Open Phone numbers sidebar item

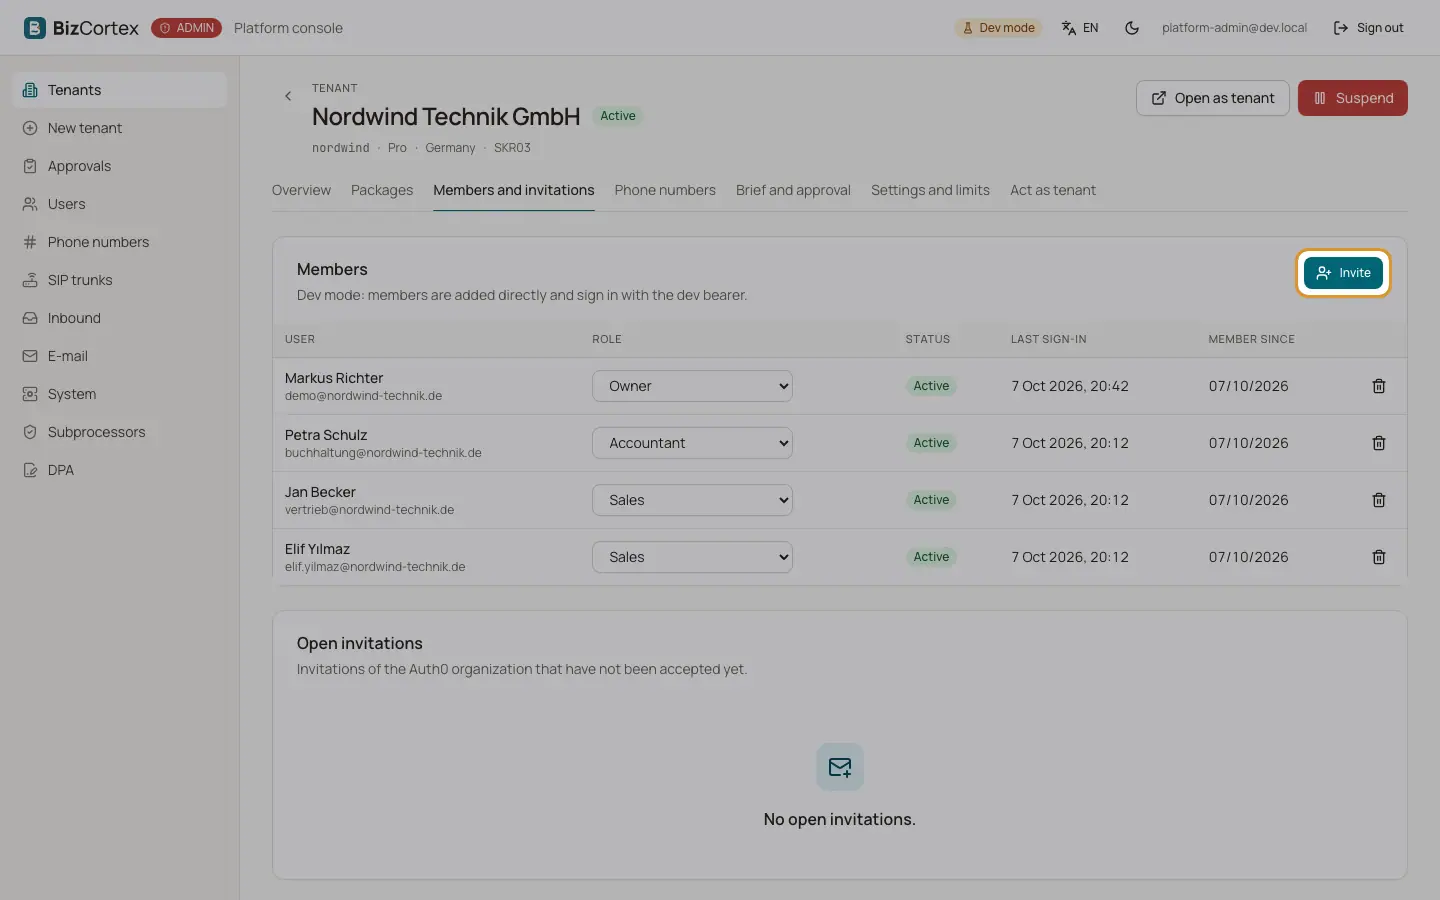[120, 242]
